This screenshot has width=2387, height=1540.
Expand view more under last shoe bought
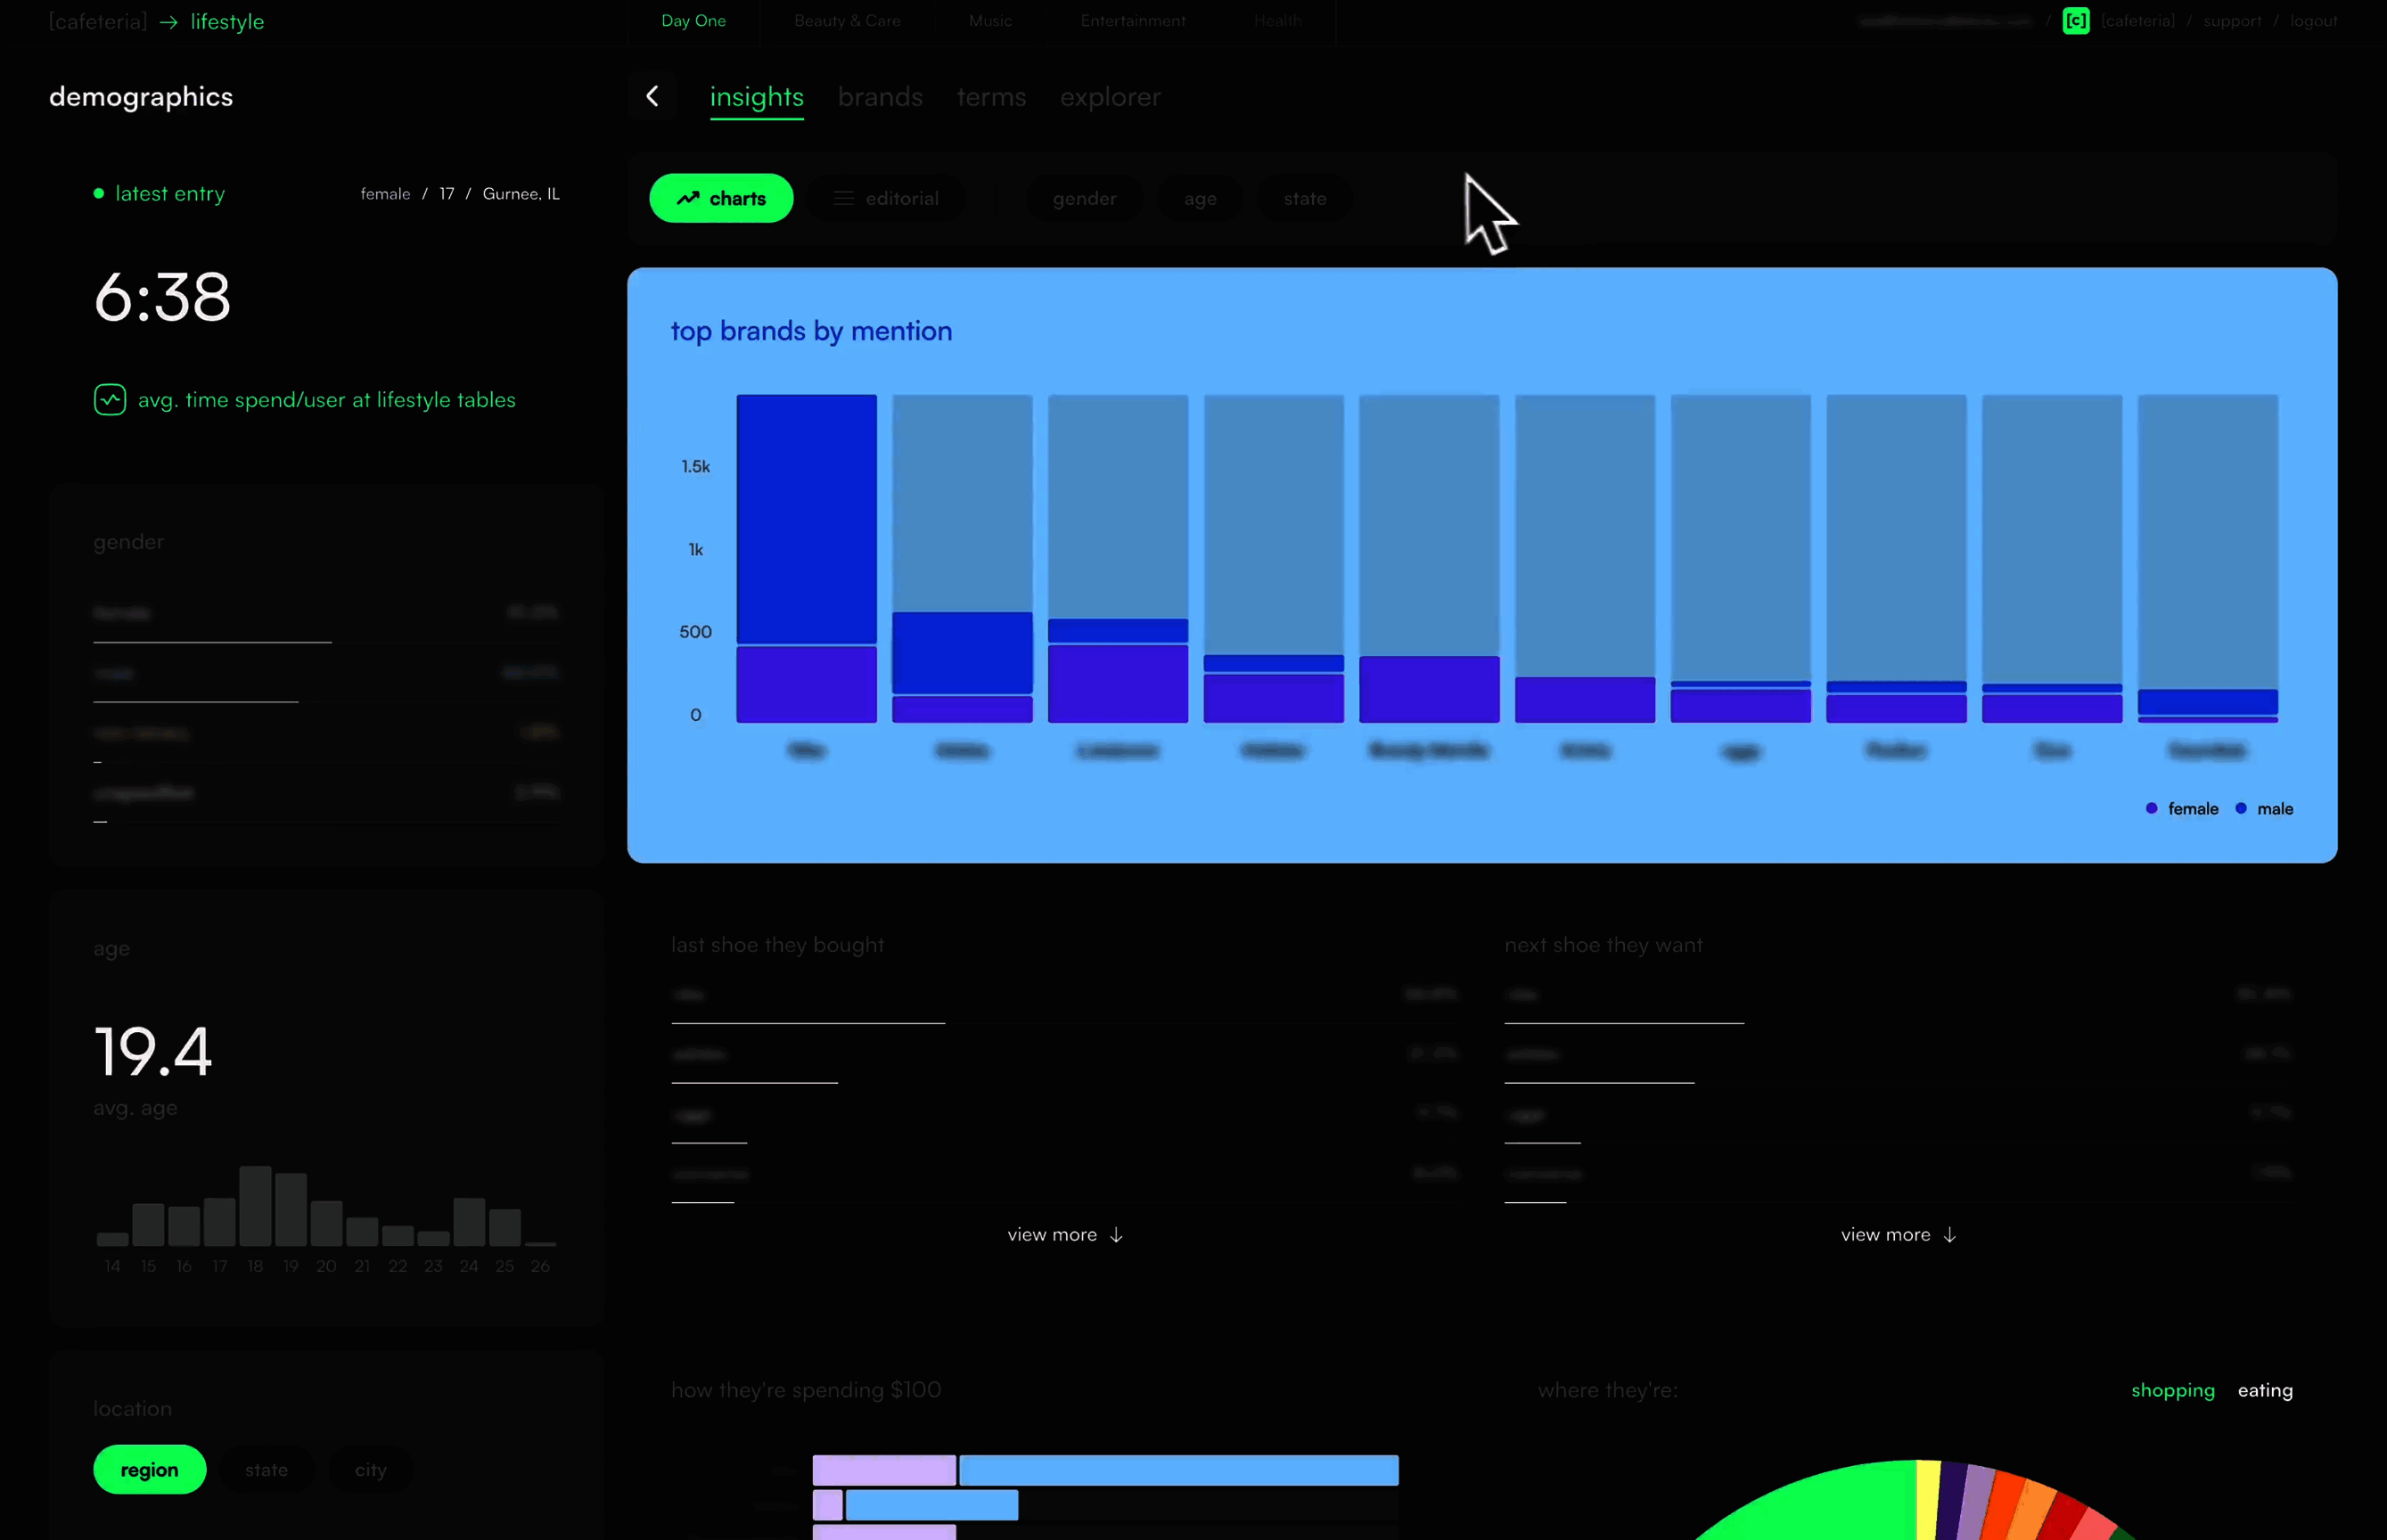pos(1064,1235)
